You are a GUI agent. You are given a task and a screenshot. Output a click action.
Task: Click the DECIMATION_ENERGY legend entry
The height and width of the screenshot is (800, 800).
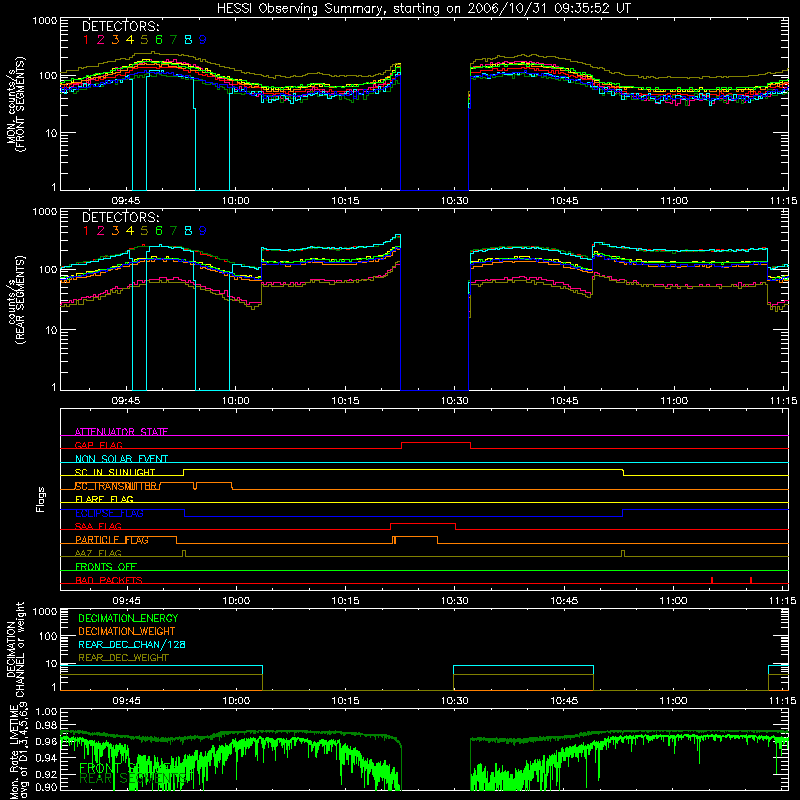(128, 618)
